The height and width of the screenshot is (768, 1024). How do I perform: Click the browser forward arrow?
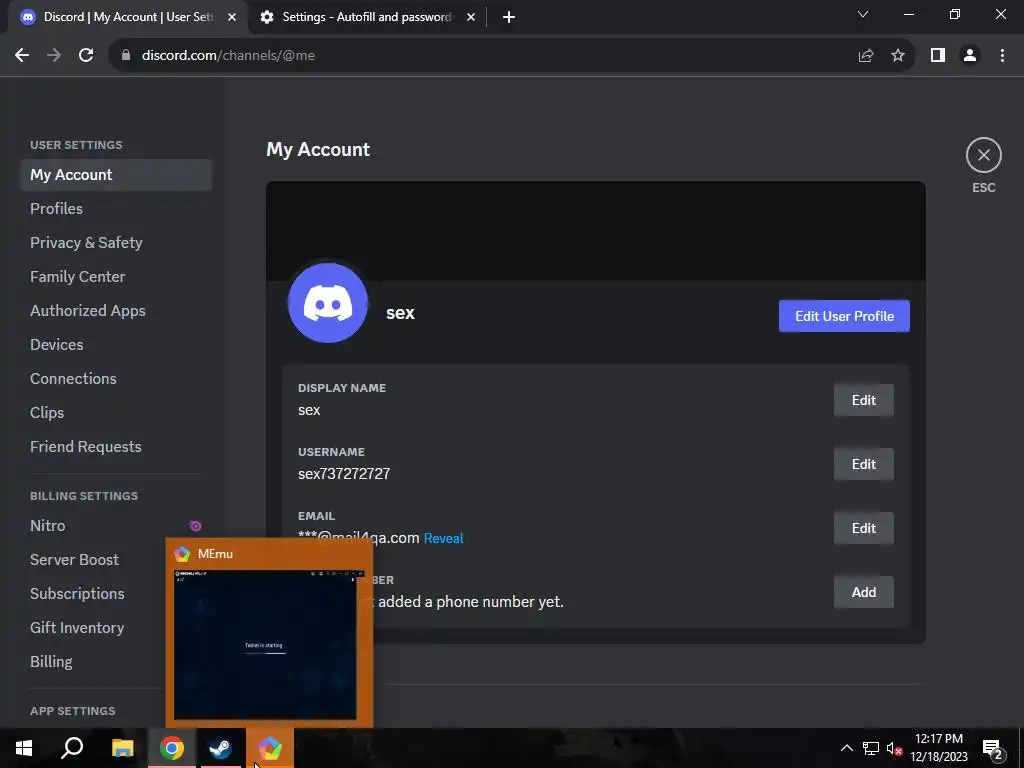pos(54,56)
